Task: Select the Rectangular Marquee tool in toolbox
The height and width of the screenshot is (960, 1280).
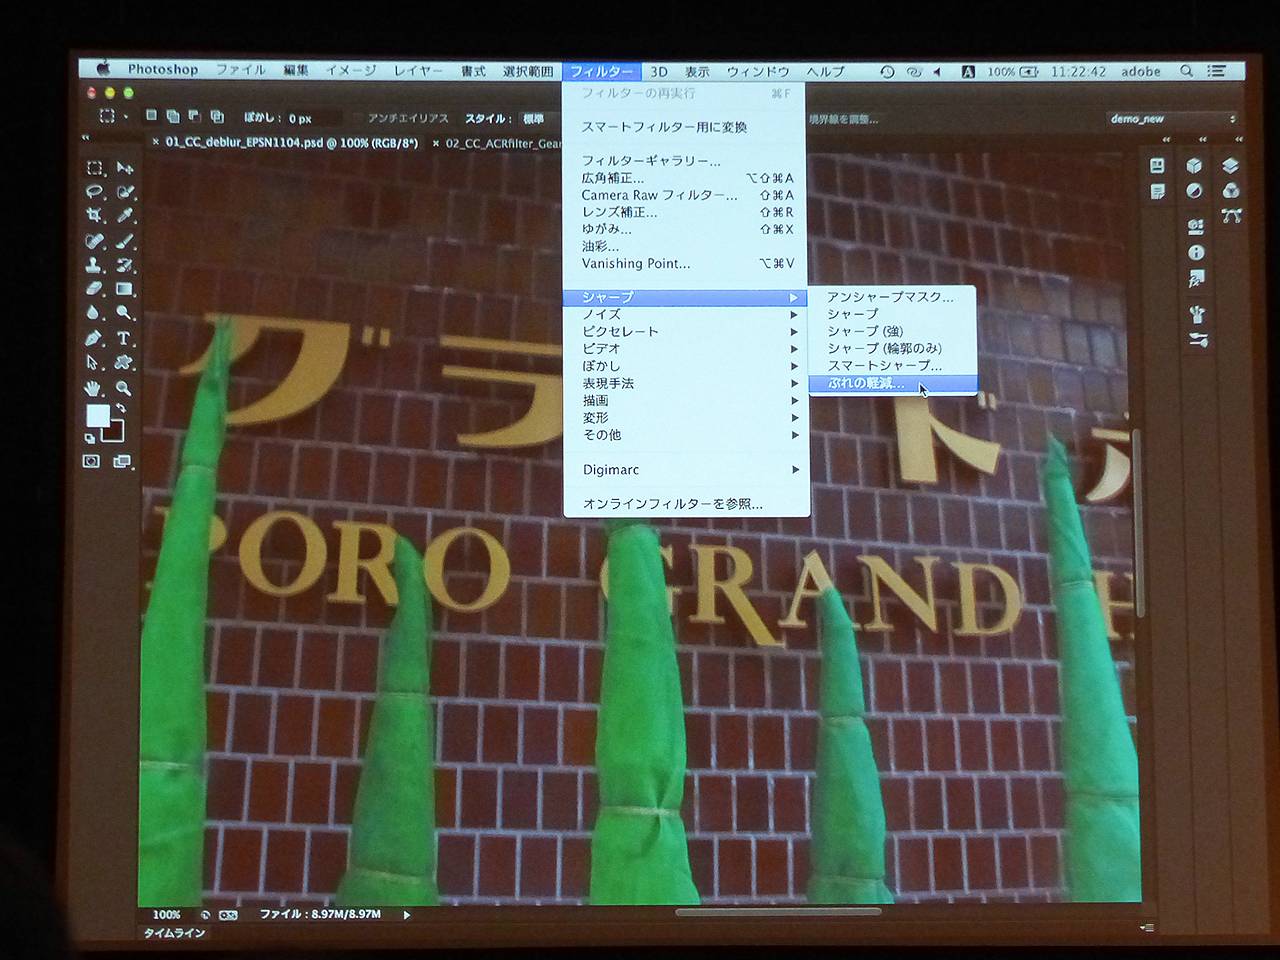Action: click(x=95, y=168)
